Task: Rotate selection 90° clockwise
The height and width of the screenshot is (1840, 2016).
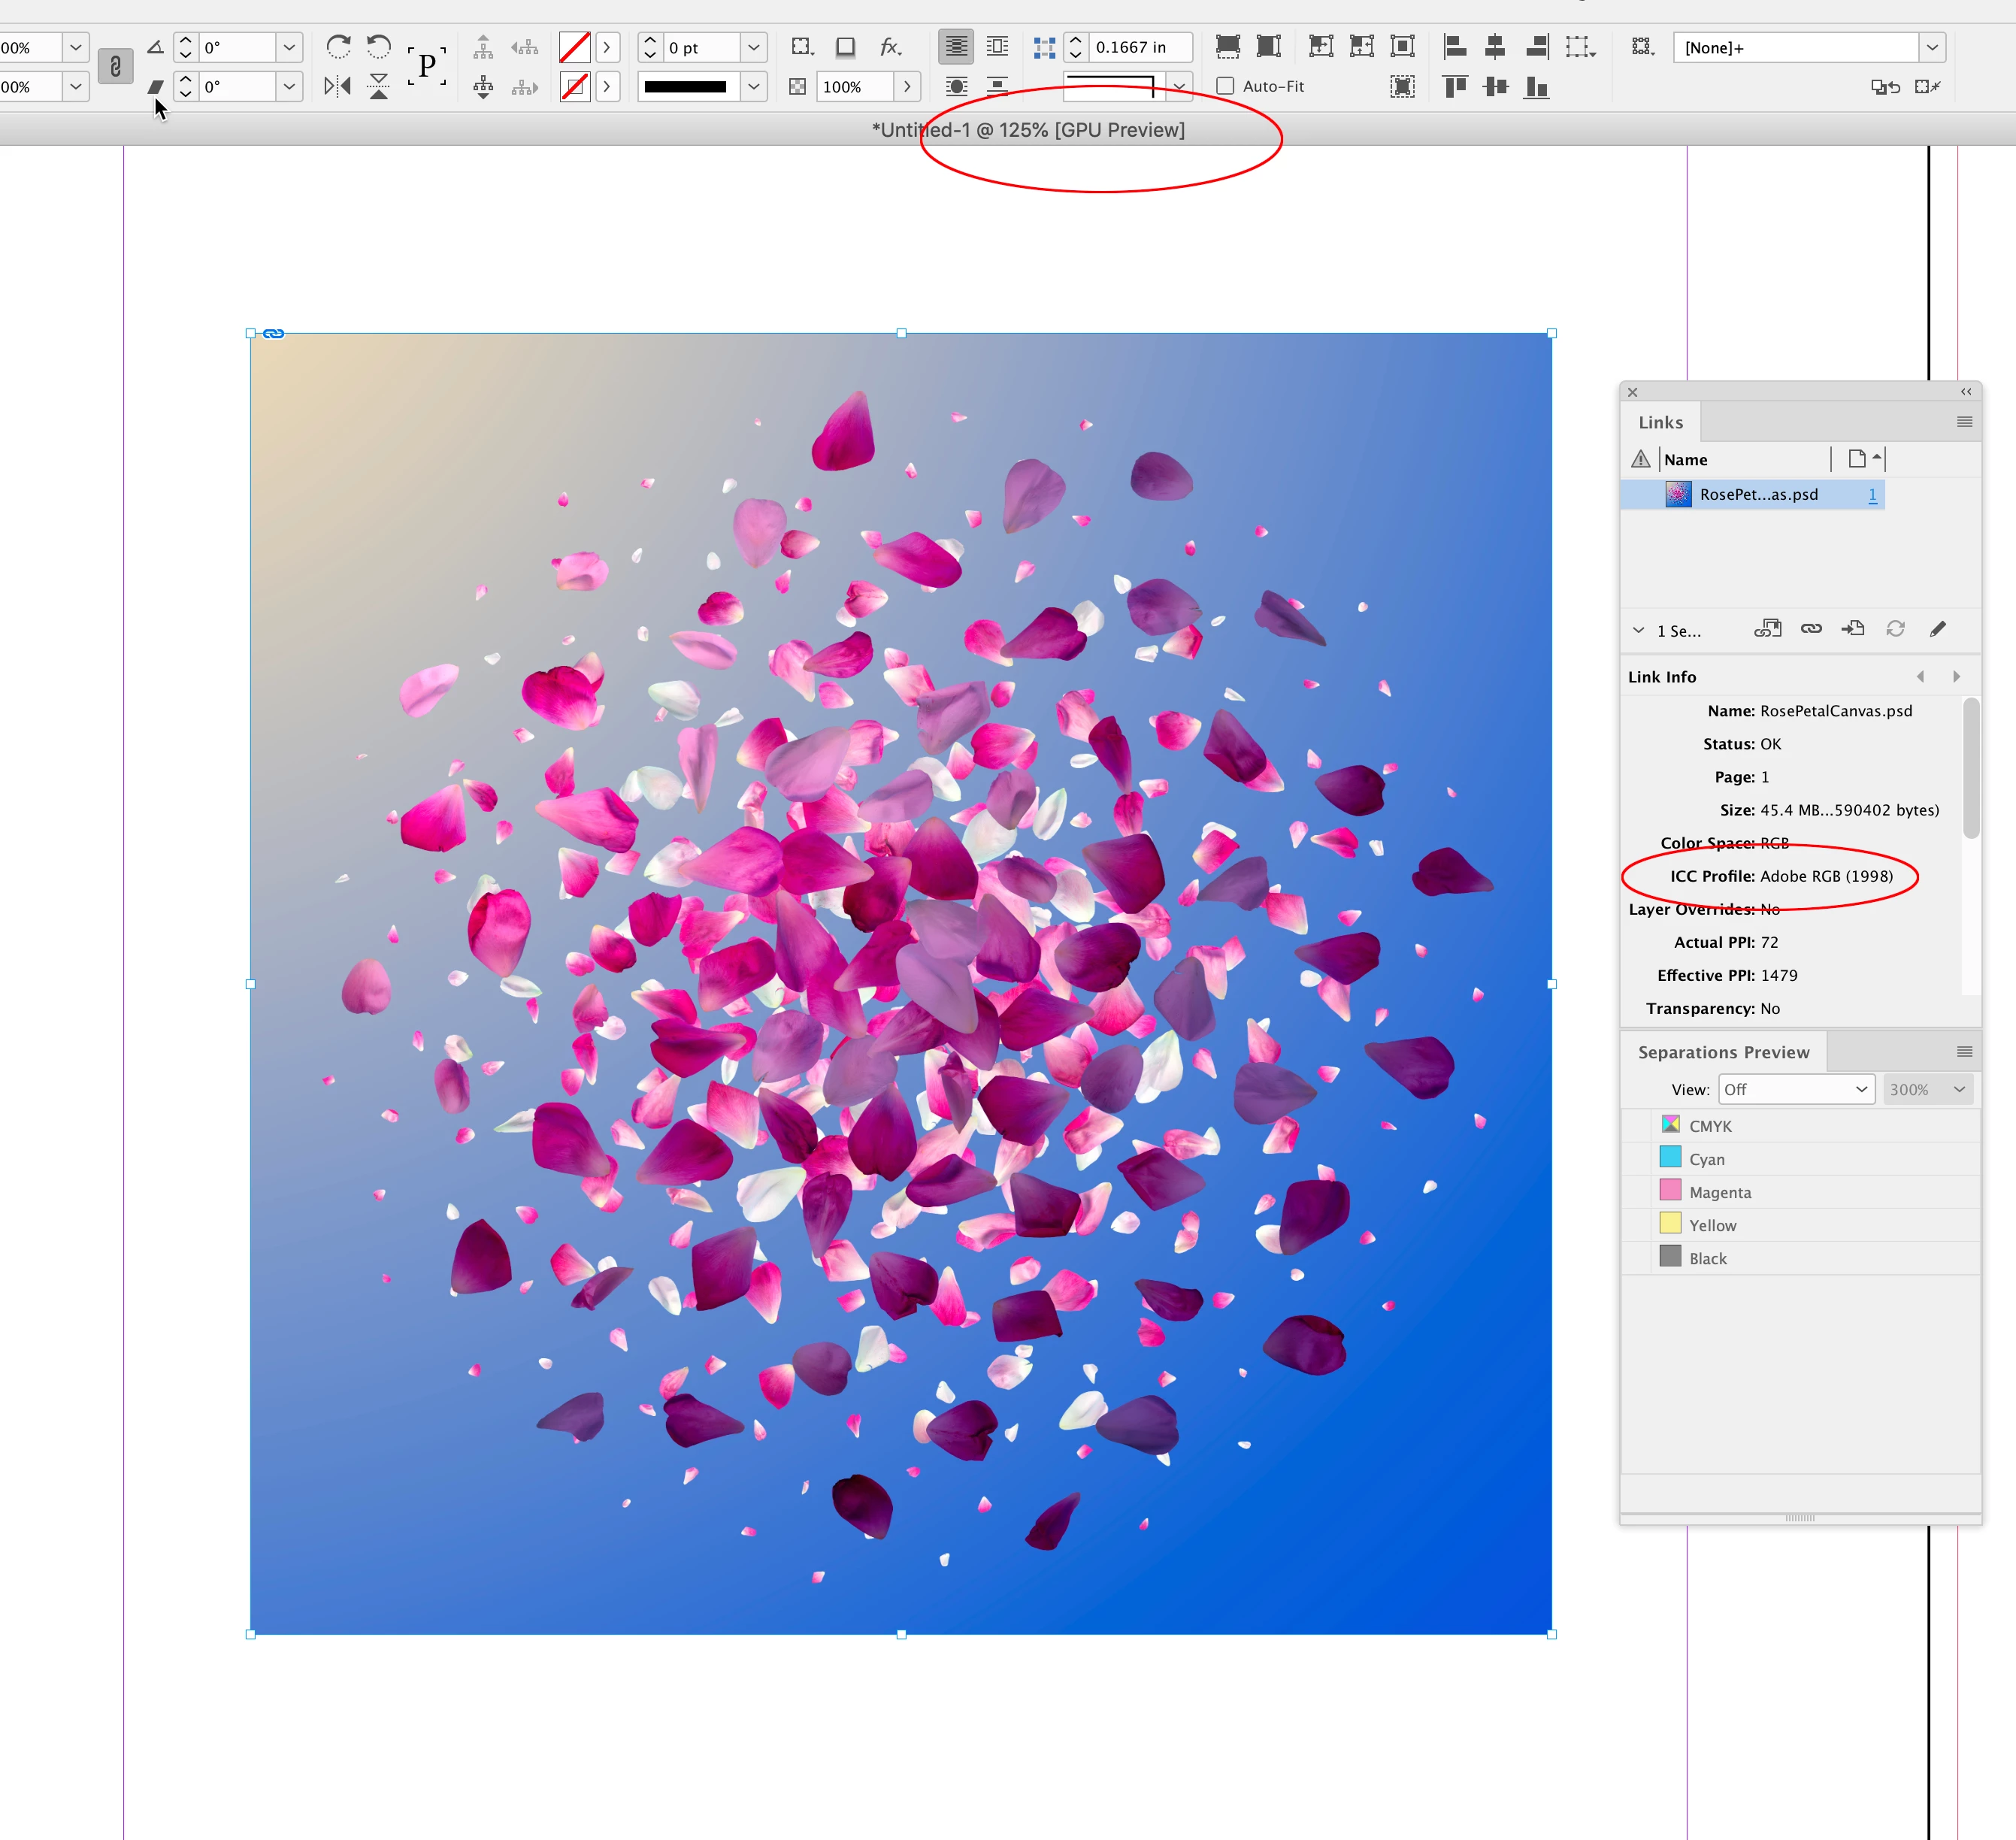Action: (x=338, y=46)
